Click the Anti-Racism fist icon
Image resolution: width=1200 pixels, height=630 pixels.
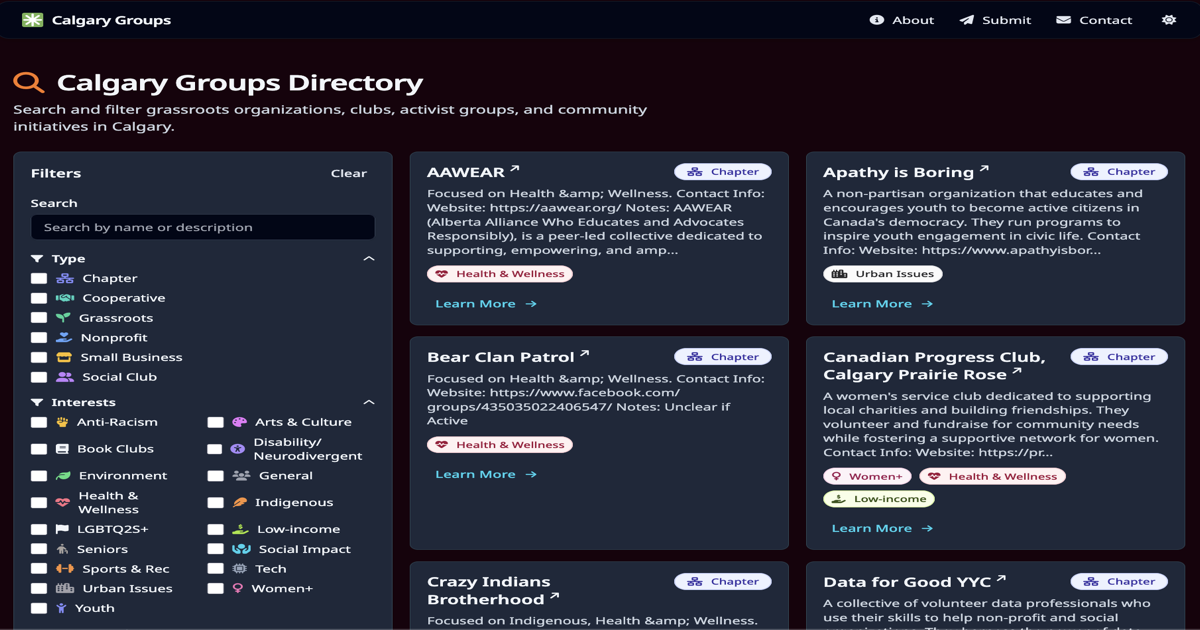(62, 422)
